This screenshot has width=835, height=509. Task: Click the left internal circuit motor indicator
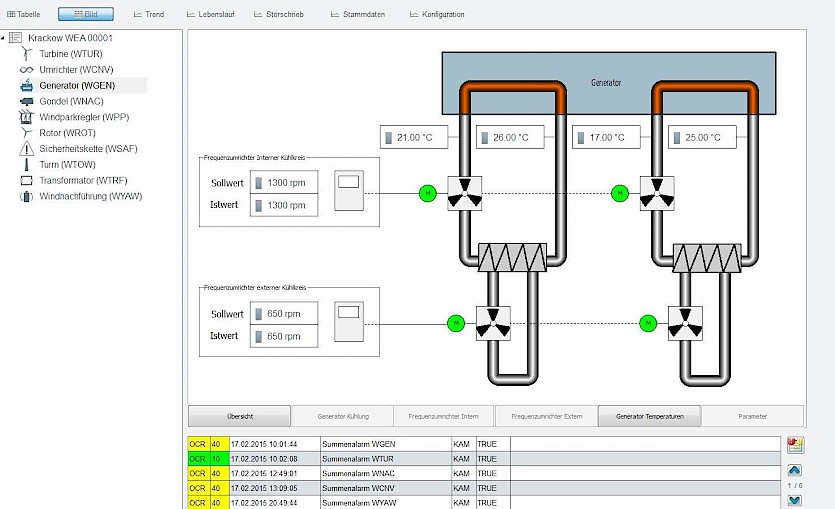pos(428,193)
